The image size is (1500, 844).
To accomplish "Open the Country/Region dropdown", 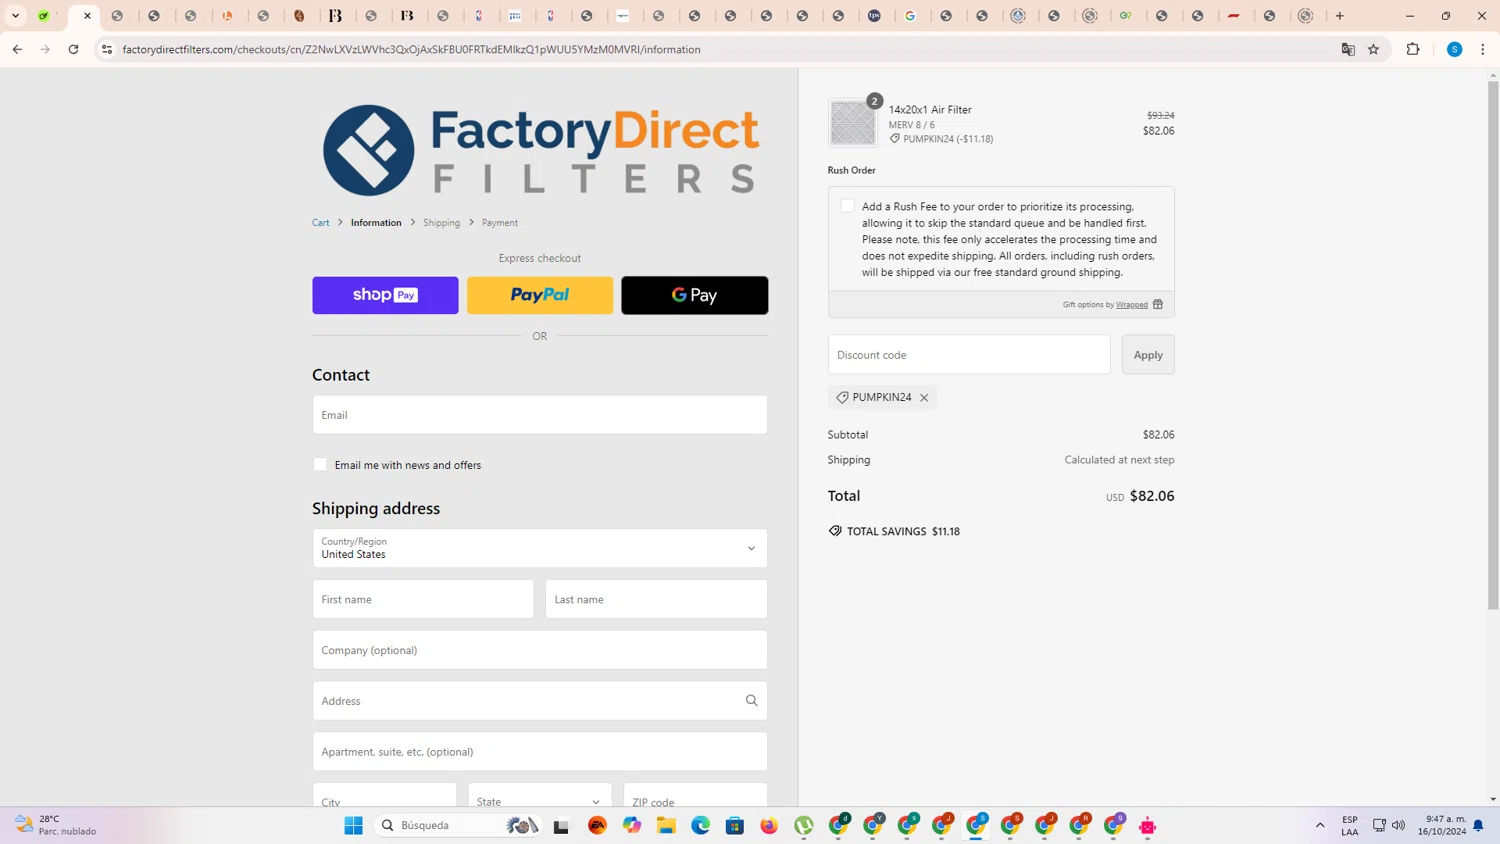I will (540, 548).
